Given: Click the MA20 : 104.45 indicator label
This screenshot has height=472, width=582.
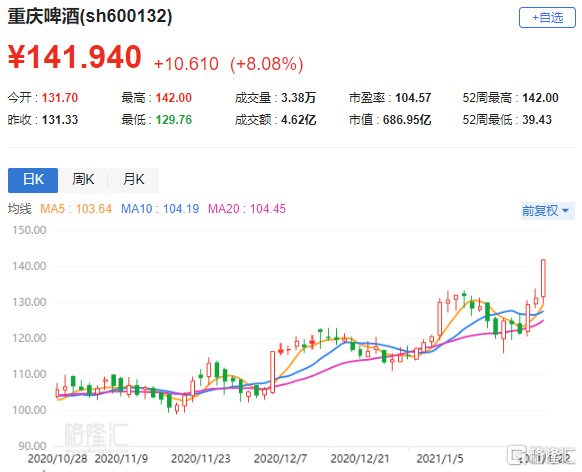Looking at the screenshot, I should (247, 209).
